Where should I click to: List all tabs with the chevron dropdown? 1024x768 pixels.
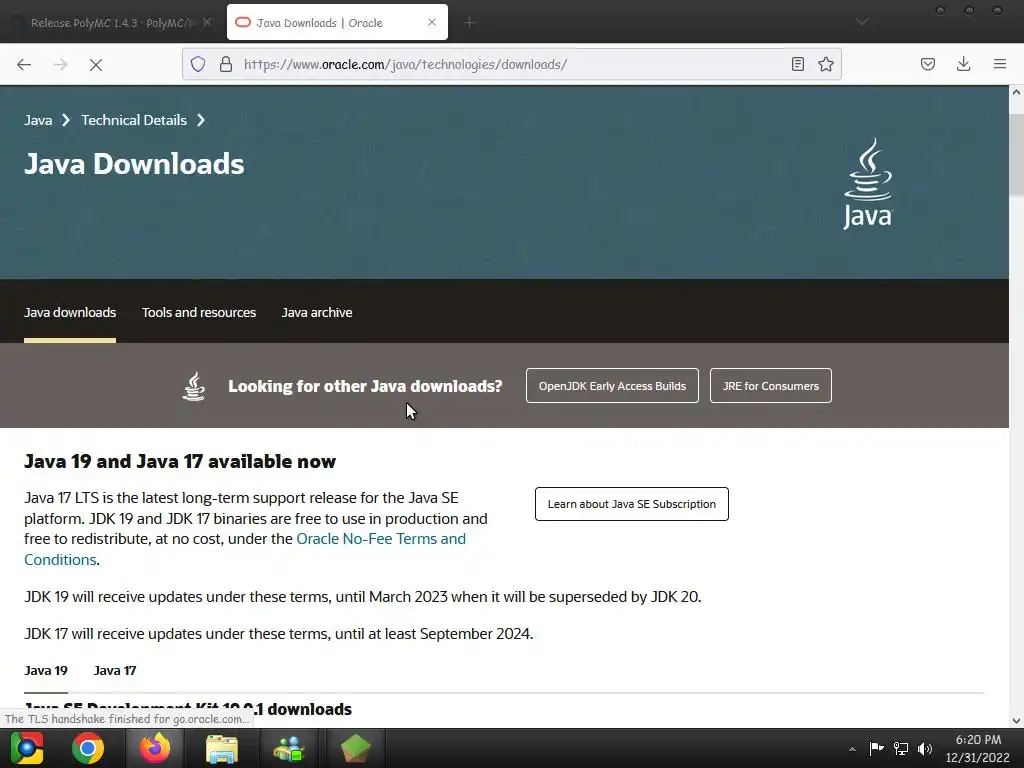(862, 22)
